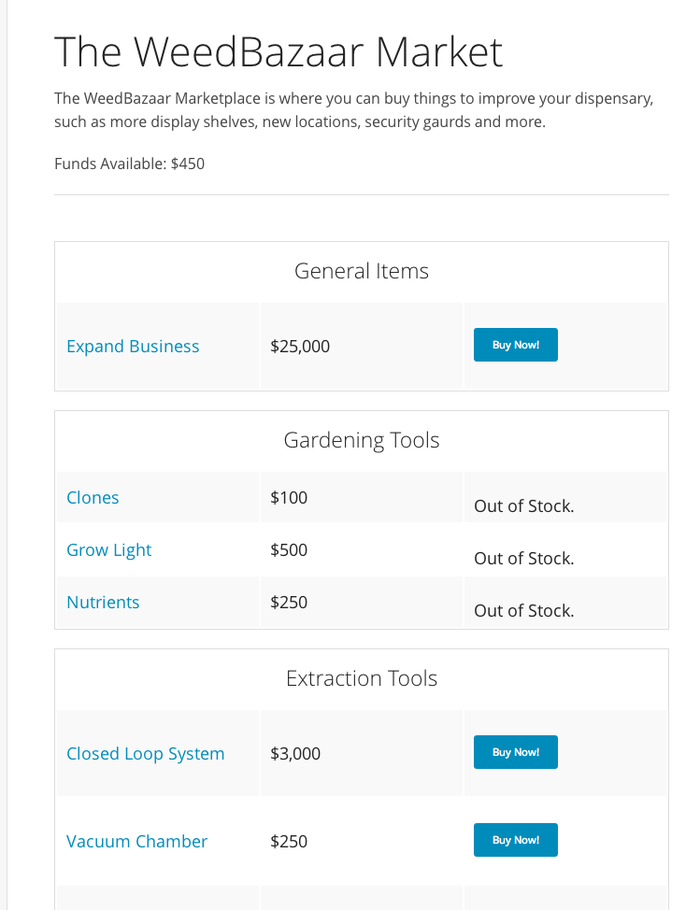Select the $25,000 price text
Image resolution: width=700 pixels, height=910 pixels.
300,346
